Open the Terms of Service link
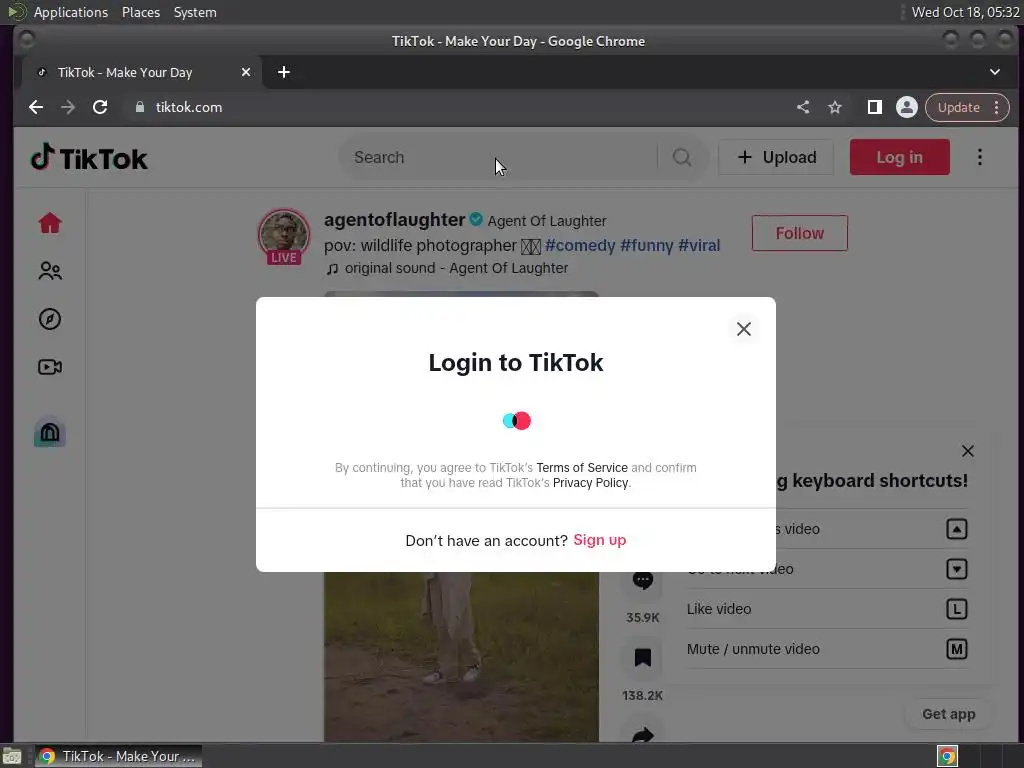The width and height of the screenshot is (1024, 768). [x=582, y=468]
